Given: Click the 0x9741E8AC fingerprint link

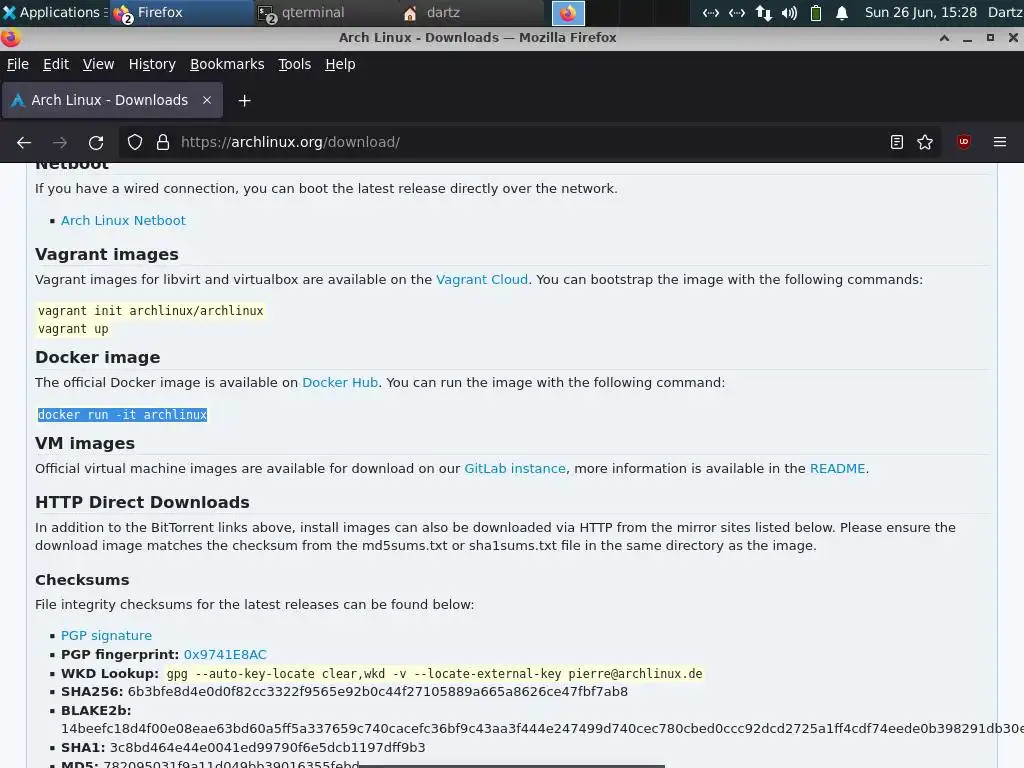Looking at the screenshot, I should tap(225, 654).
